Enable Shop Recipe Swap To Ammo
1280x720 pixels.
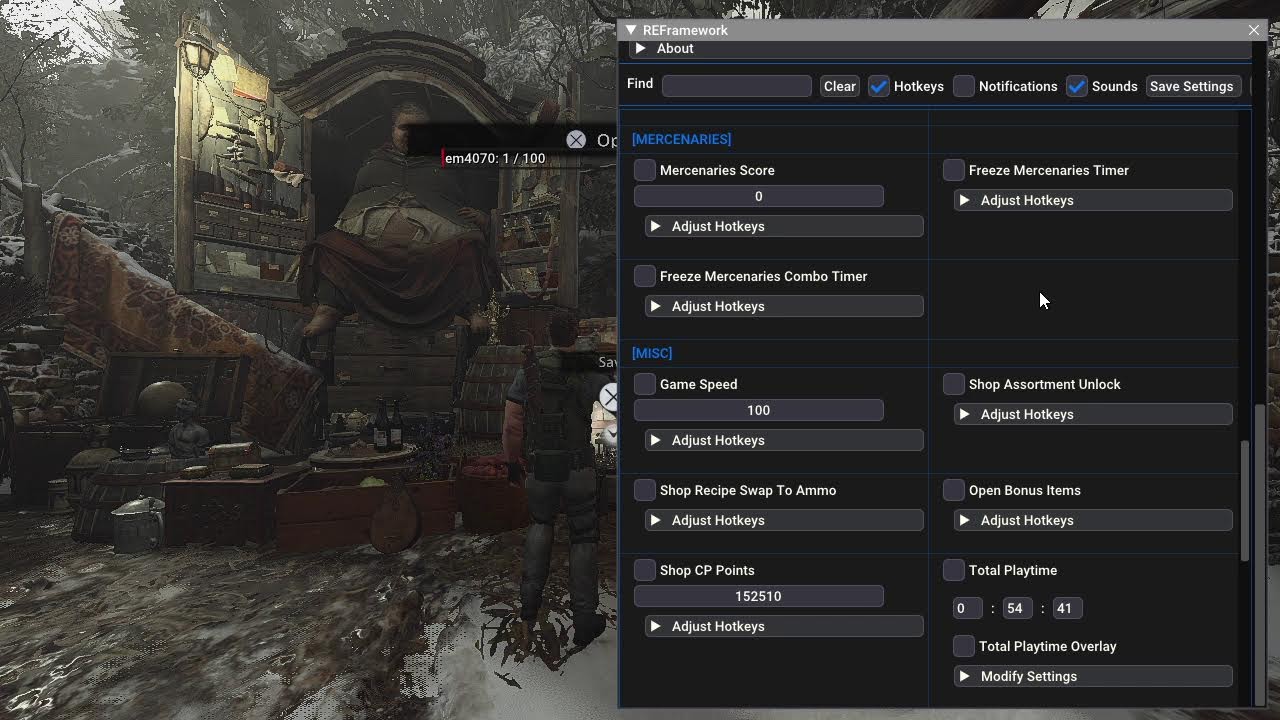click(645, 490)
